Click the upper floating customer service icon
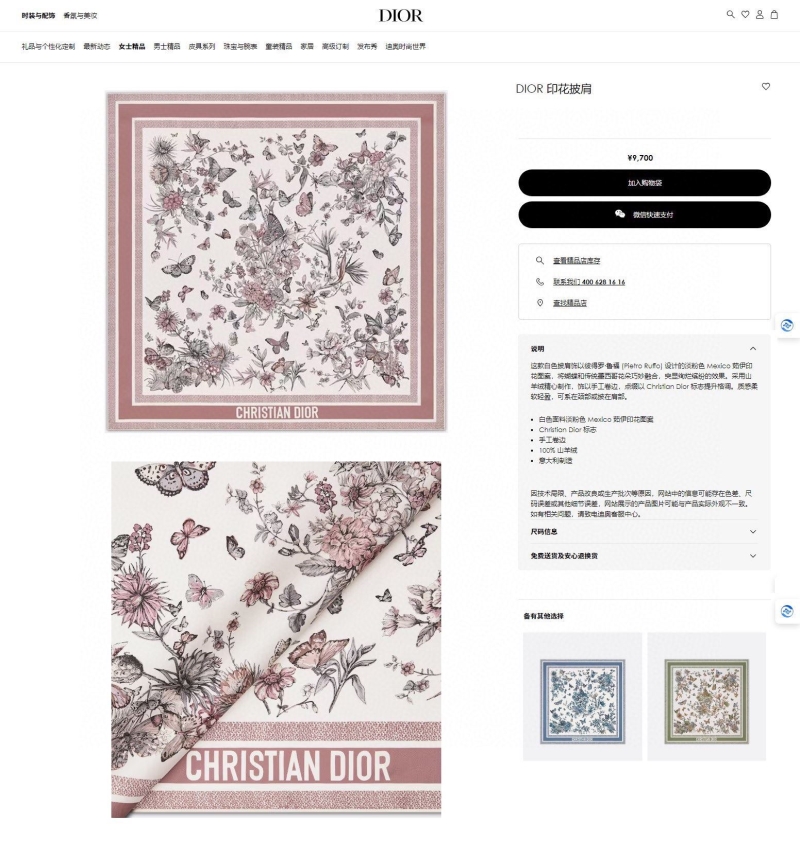 [787, 325]
